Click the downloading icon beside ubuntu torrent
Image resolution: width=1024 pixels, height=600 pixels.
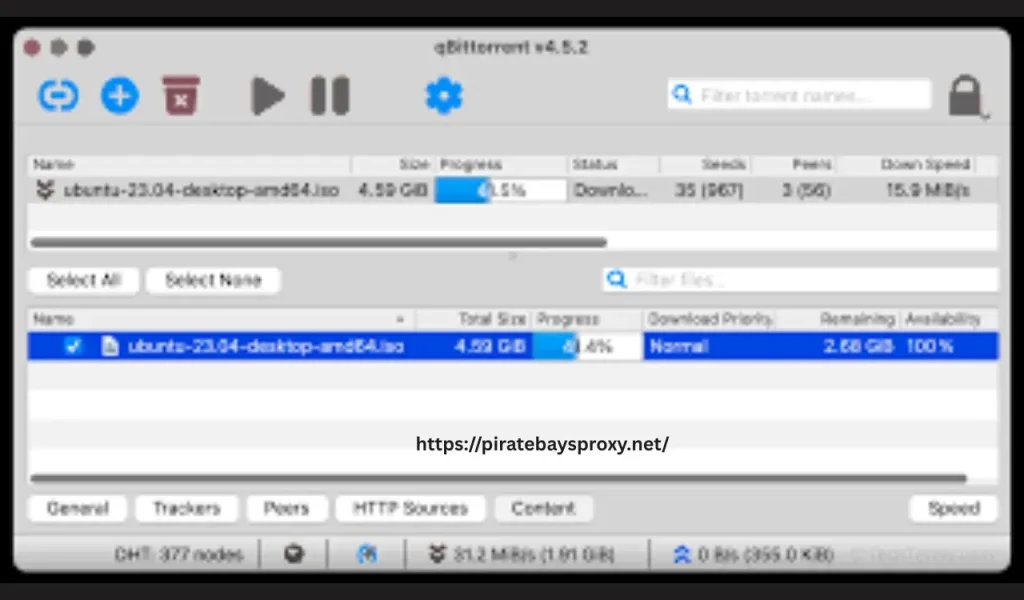(44, 190)
